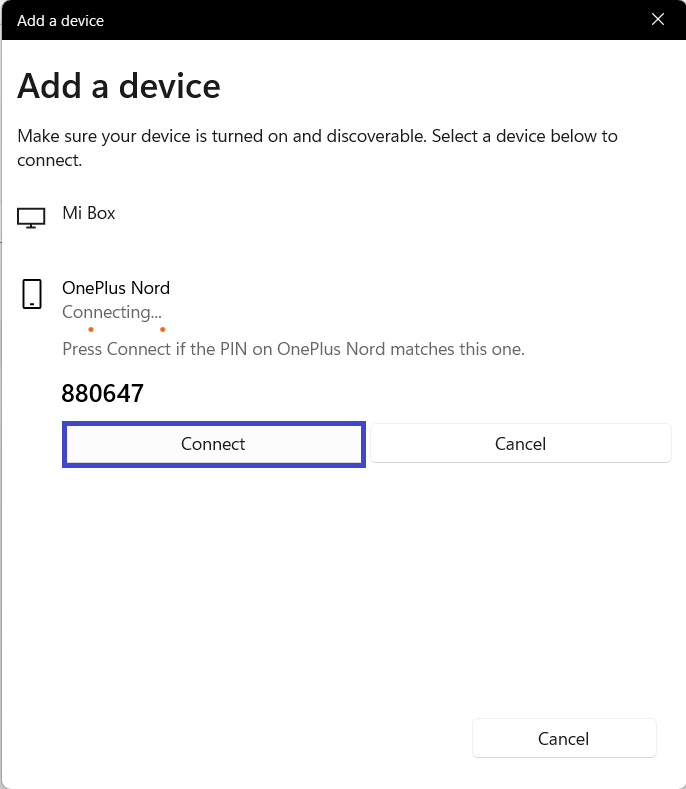
Task: Click the word 'connect.' ending the instructions
Action: point(49,159)
